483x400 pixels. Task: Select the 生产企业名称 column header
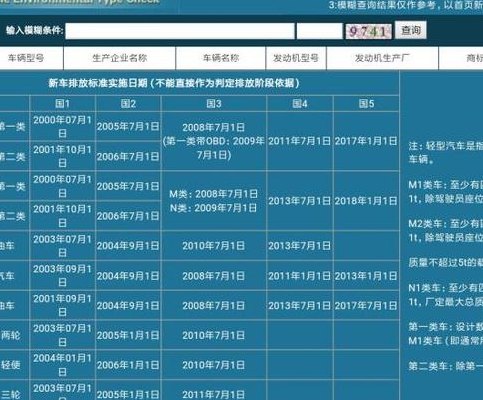(120, 58)
